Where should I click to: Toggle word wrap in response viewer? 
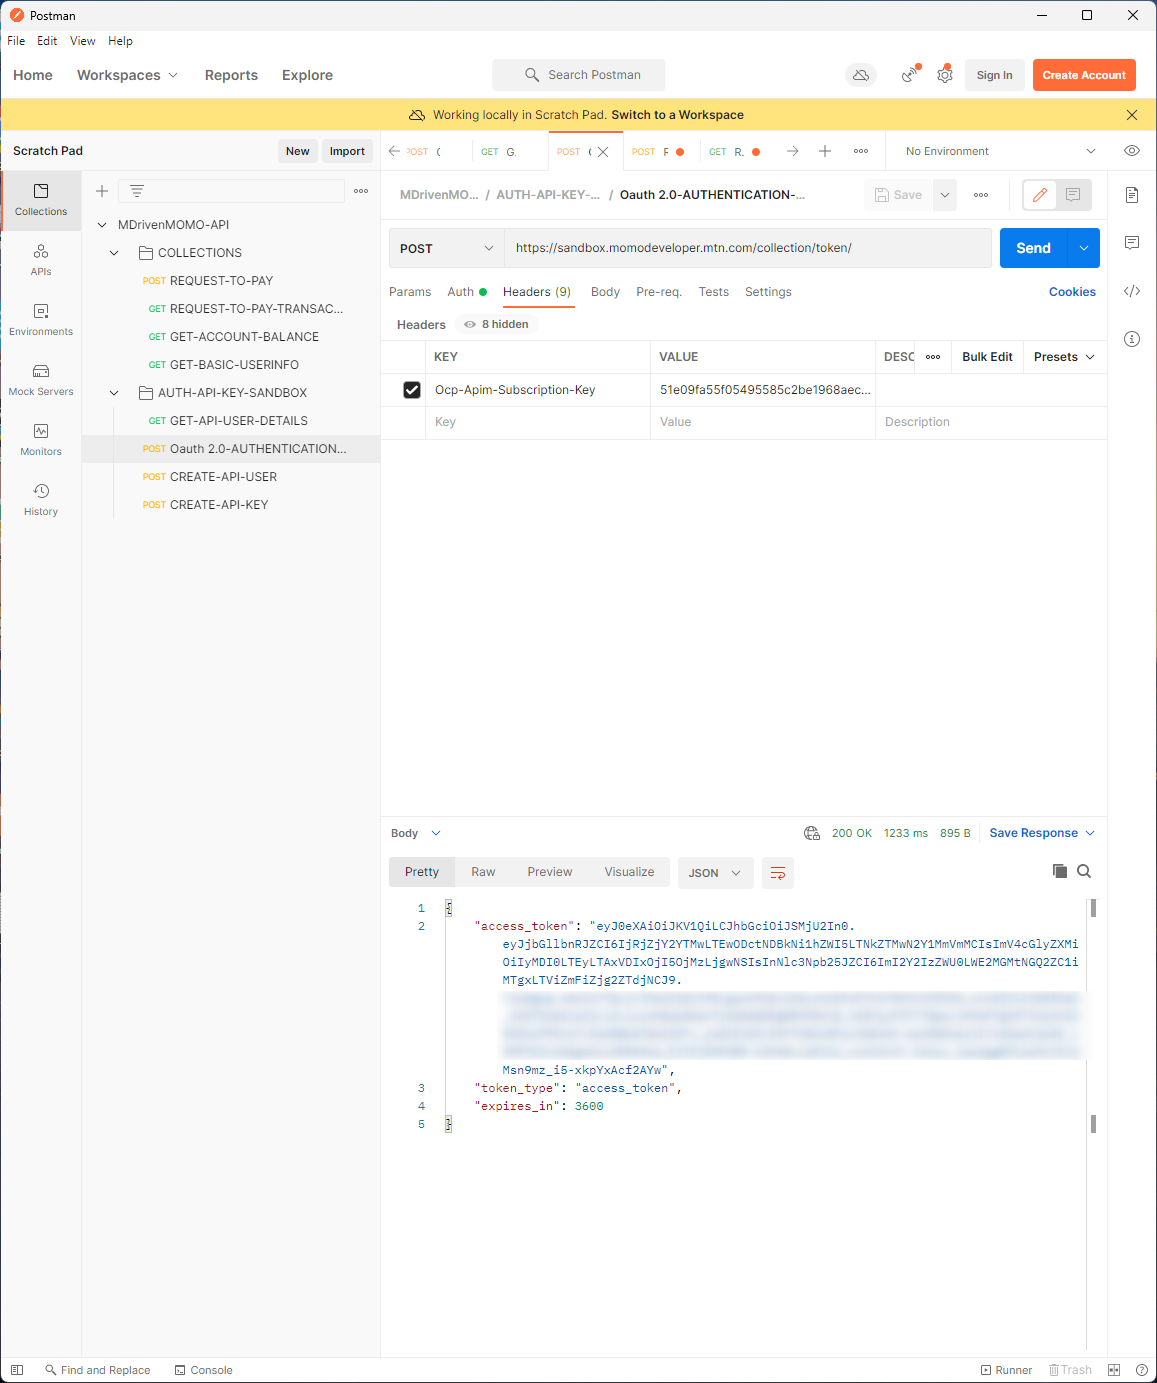(x=777, y=873)
